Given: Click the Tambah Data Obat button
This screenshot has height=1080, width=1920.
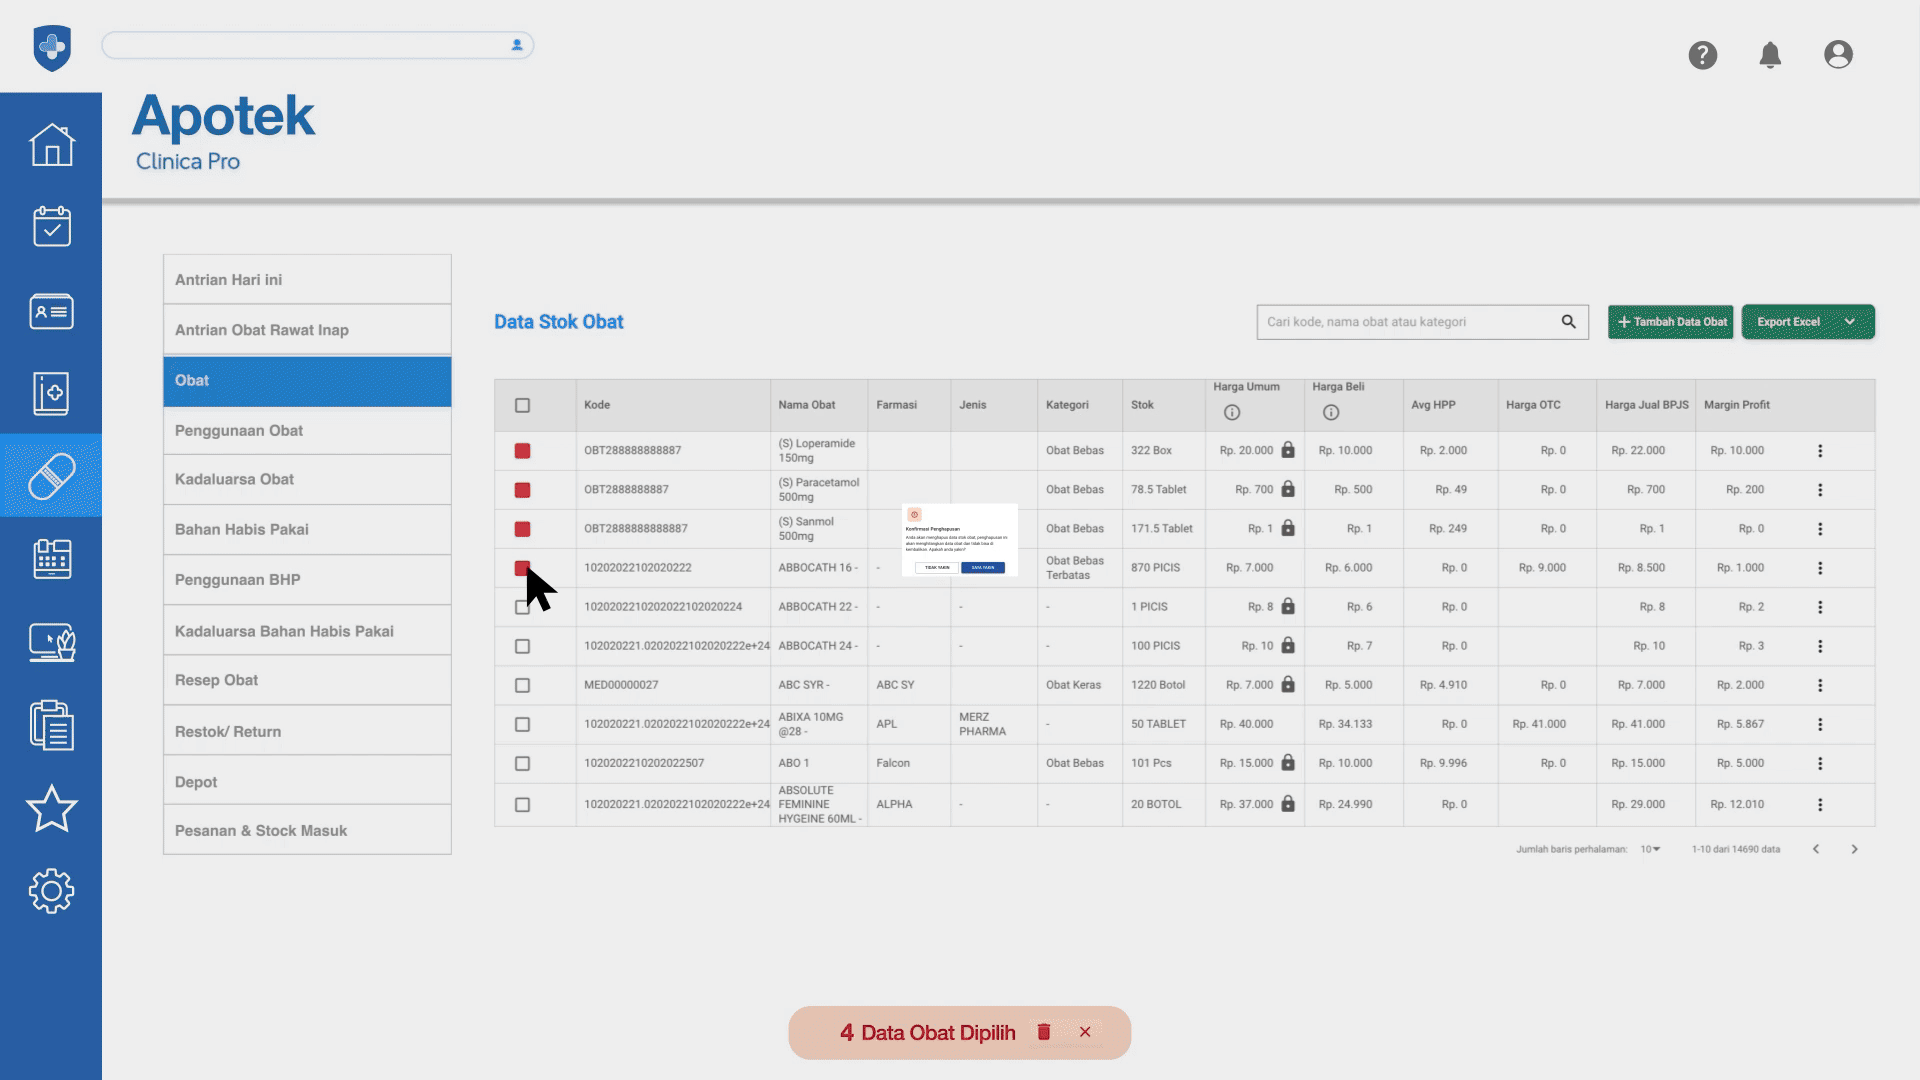Looking at the screenshot, I should [1670, 322].
